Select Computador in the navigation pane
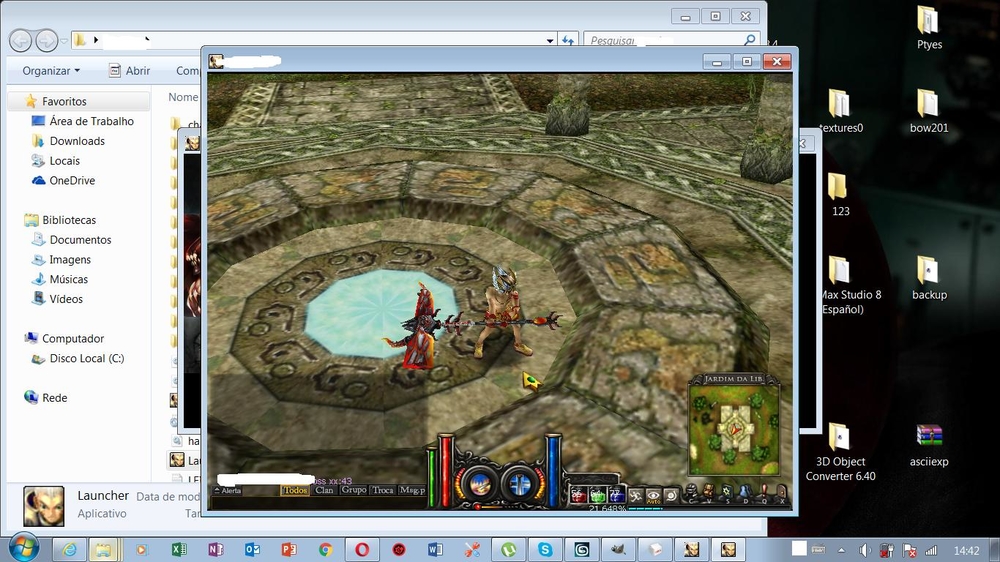1000x562 pixels. 73,339
